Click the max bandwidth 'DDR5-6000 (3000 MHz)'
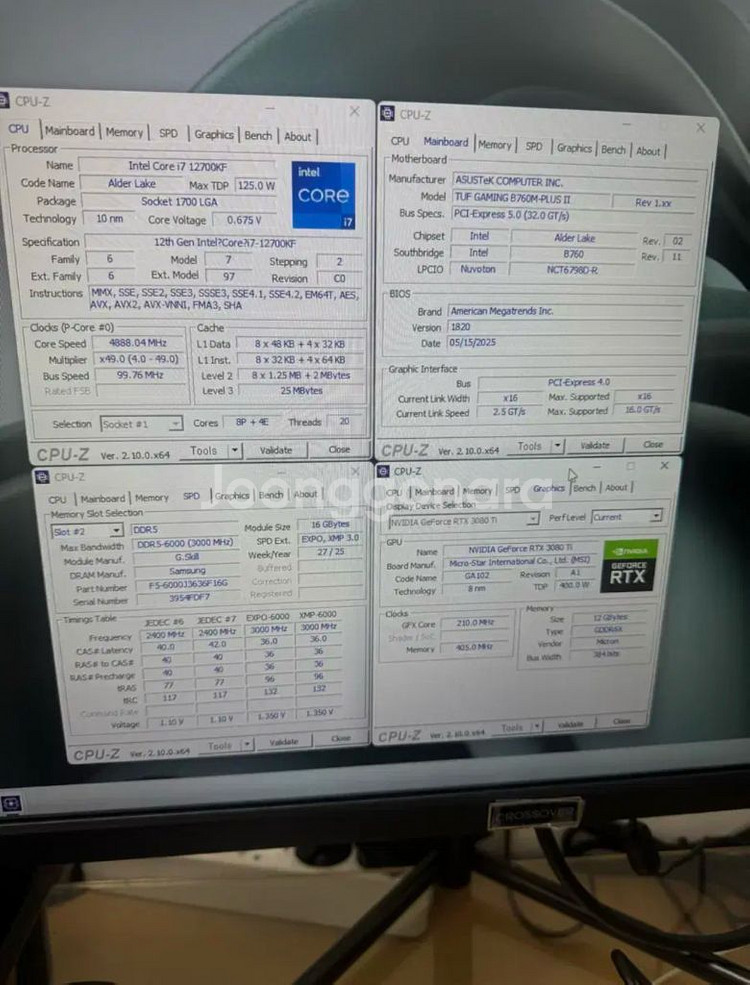 pyautogui.click(x=185, y=543)
